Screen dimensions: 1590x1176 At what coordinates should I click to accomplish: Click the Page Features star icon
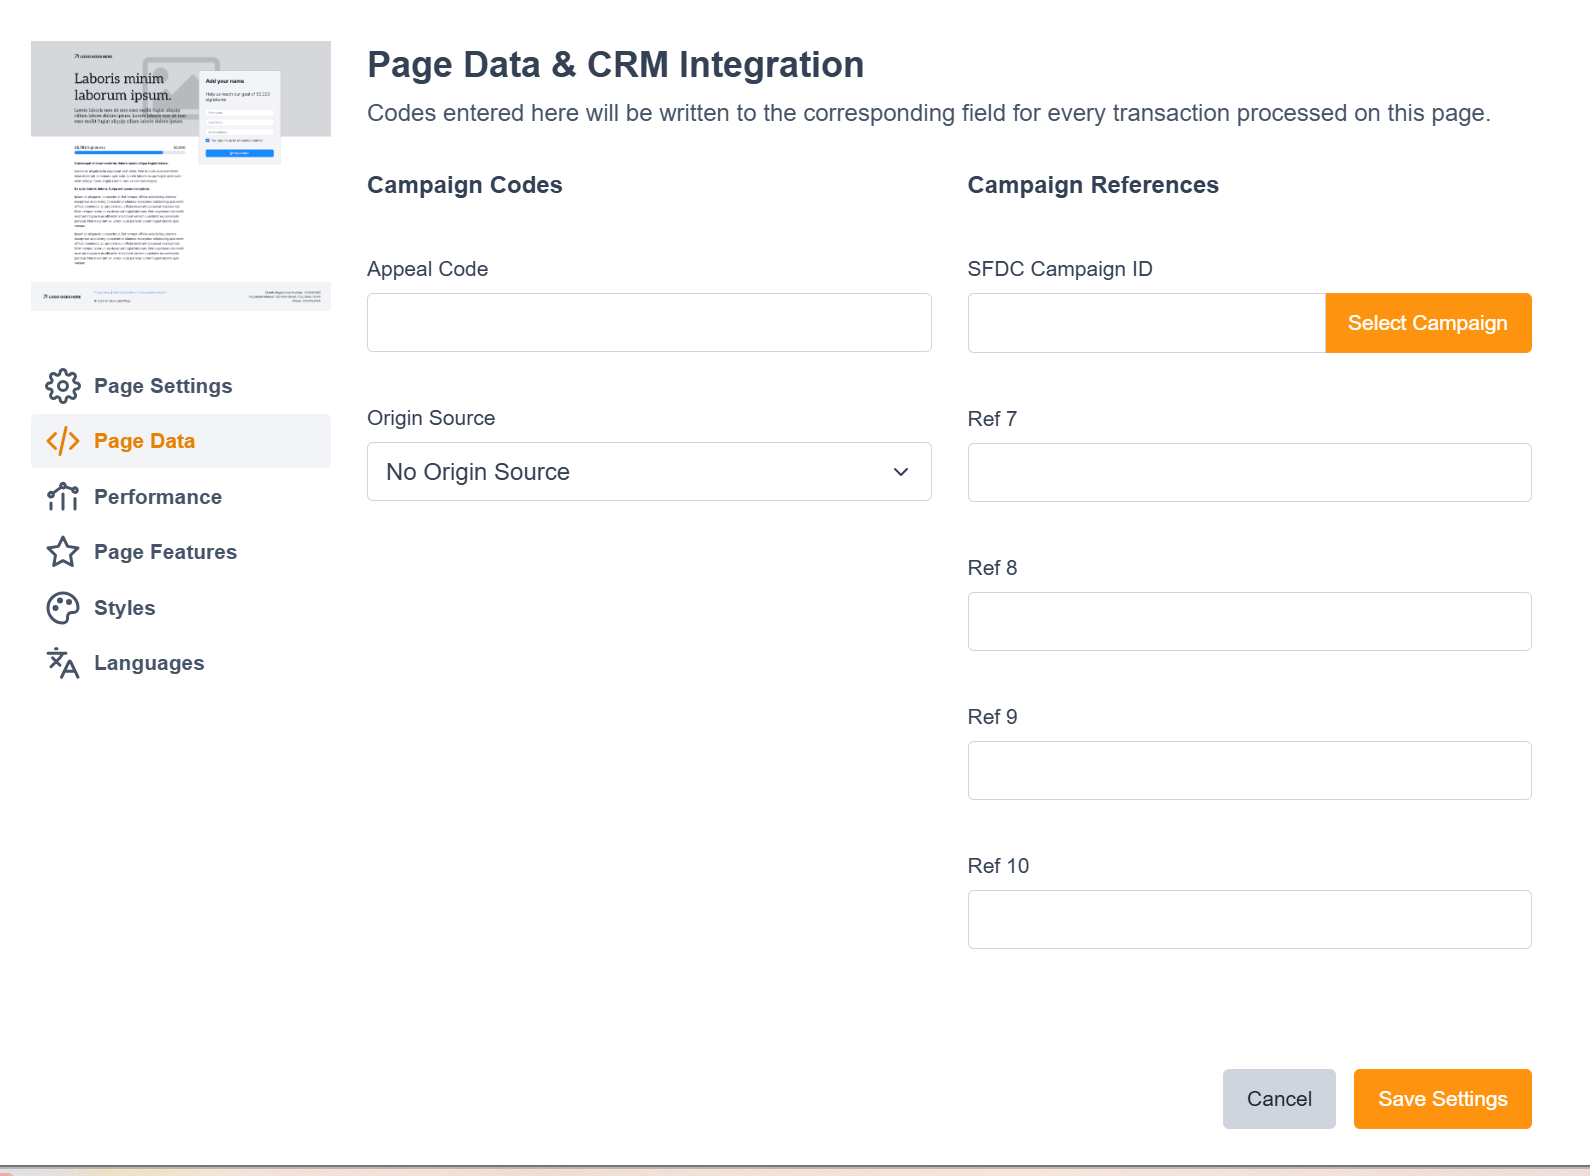tap(63, 552)
